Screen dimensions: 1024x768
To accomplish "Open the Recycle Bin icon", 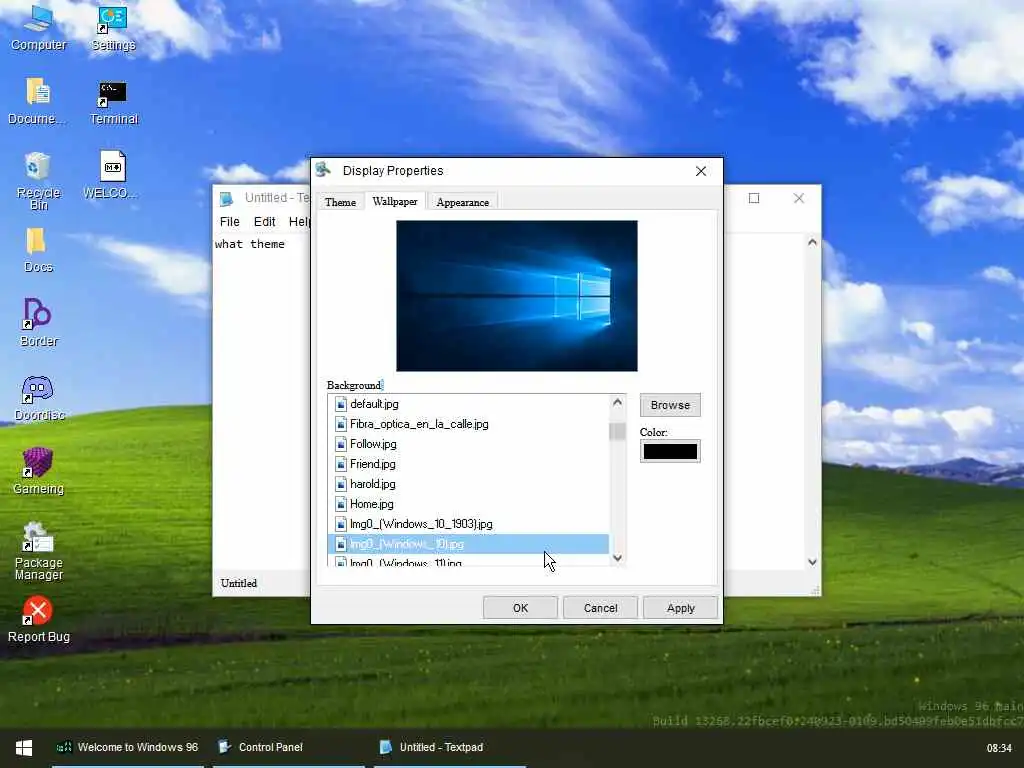I will click(38, 181).
